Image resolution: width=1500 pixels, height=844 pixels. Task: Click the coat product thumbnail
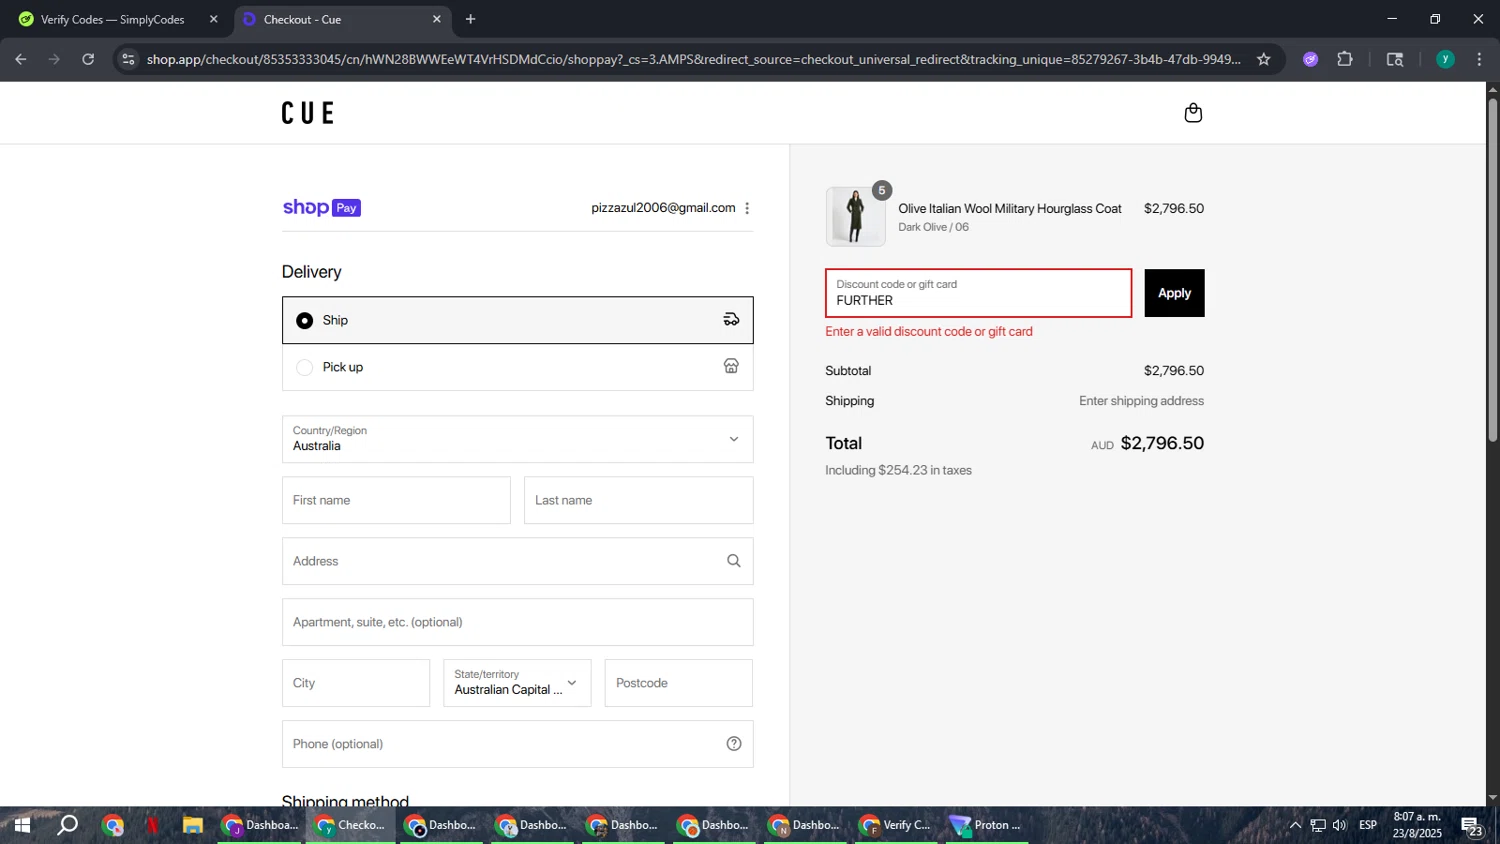(855, 216)
